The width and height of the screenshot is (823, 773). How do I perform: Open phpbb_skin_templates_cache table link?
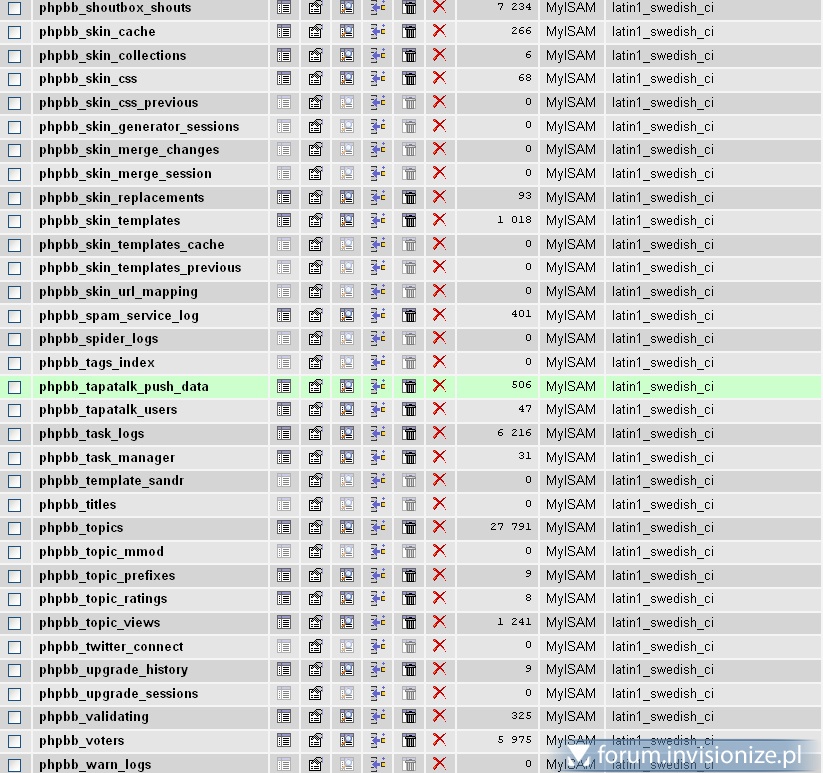(131, 245)
